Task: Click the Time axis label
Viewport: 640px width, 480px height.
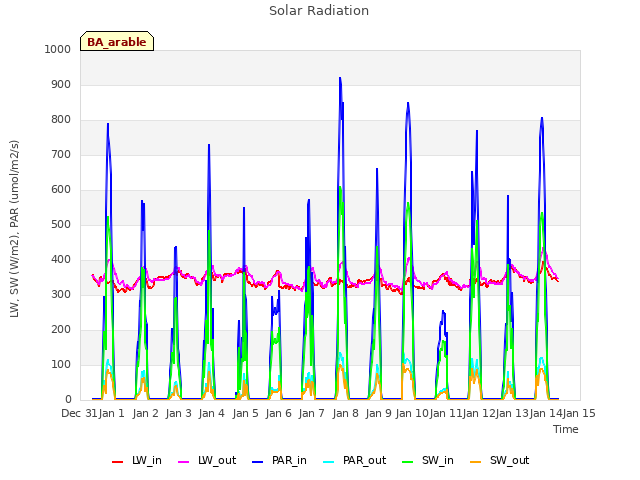Action: point(566,429)
